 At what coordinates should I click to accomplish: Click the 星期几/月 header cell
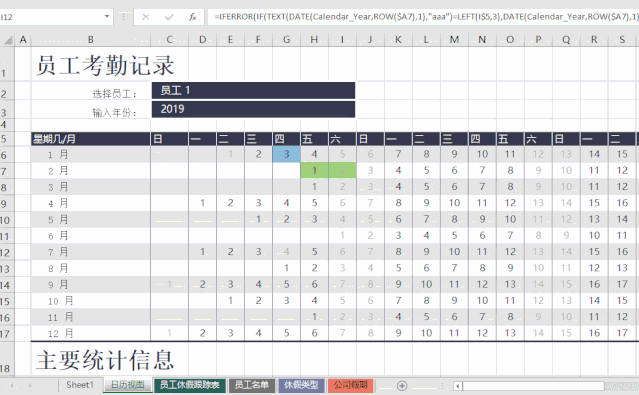click(x=90, y=139)
